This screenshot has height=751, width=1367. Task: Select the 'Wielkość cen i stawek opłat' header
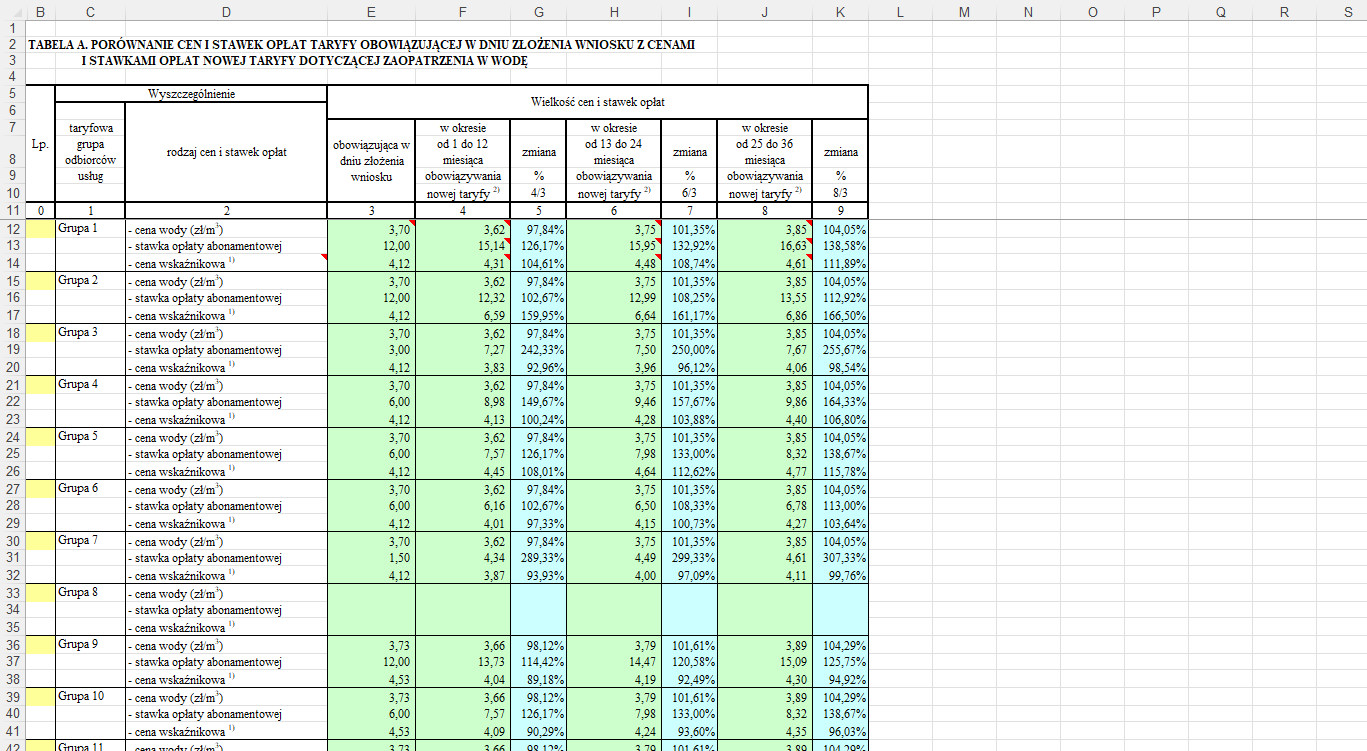[597, 102]
